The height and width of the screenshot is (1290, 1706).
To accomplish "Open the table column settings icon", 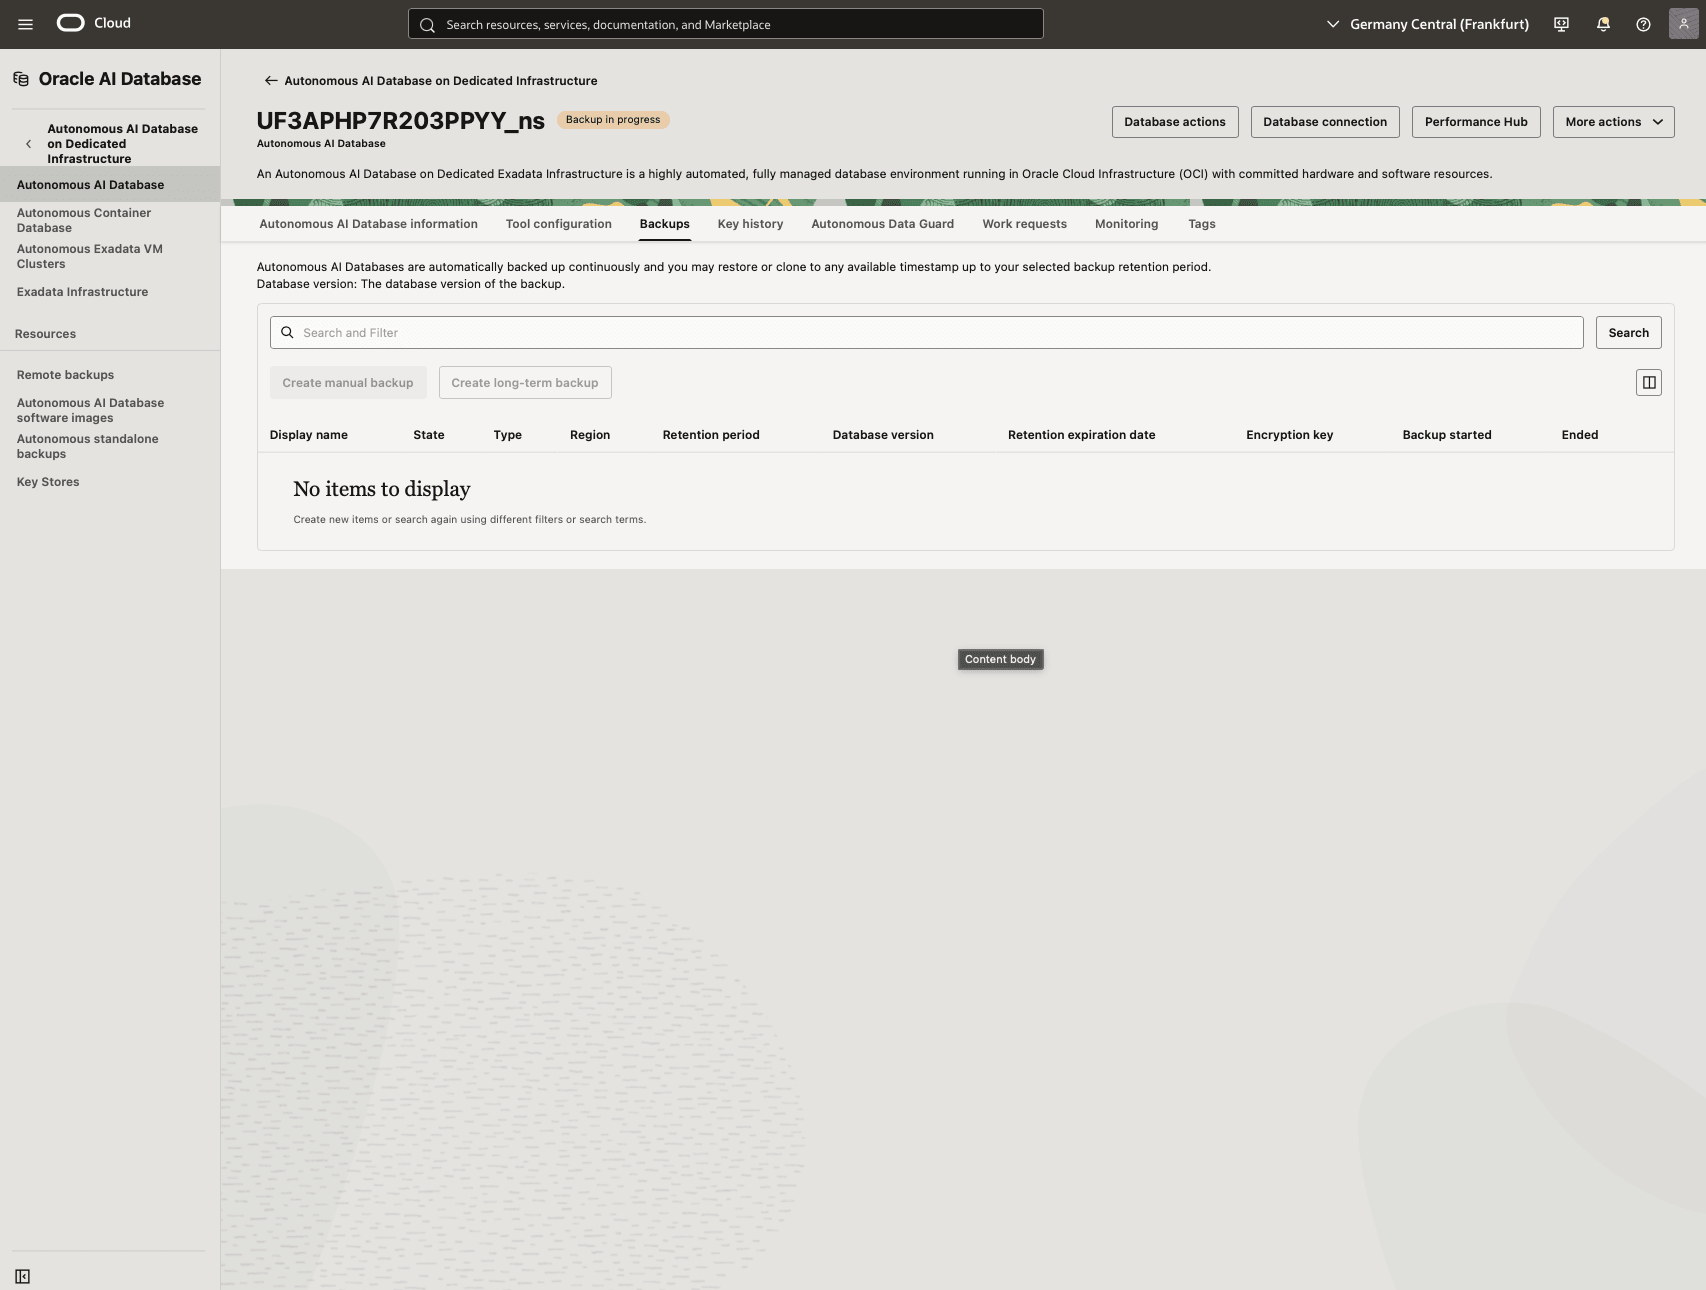I will point(1648,382).
